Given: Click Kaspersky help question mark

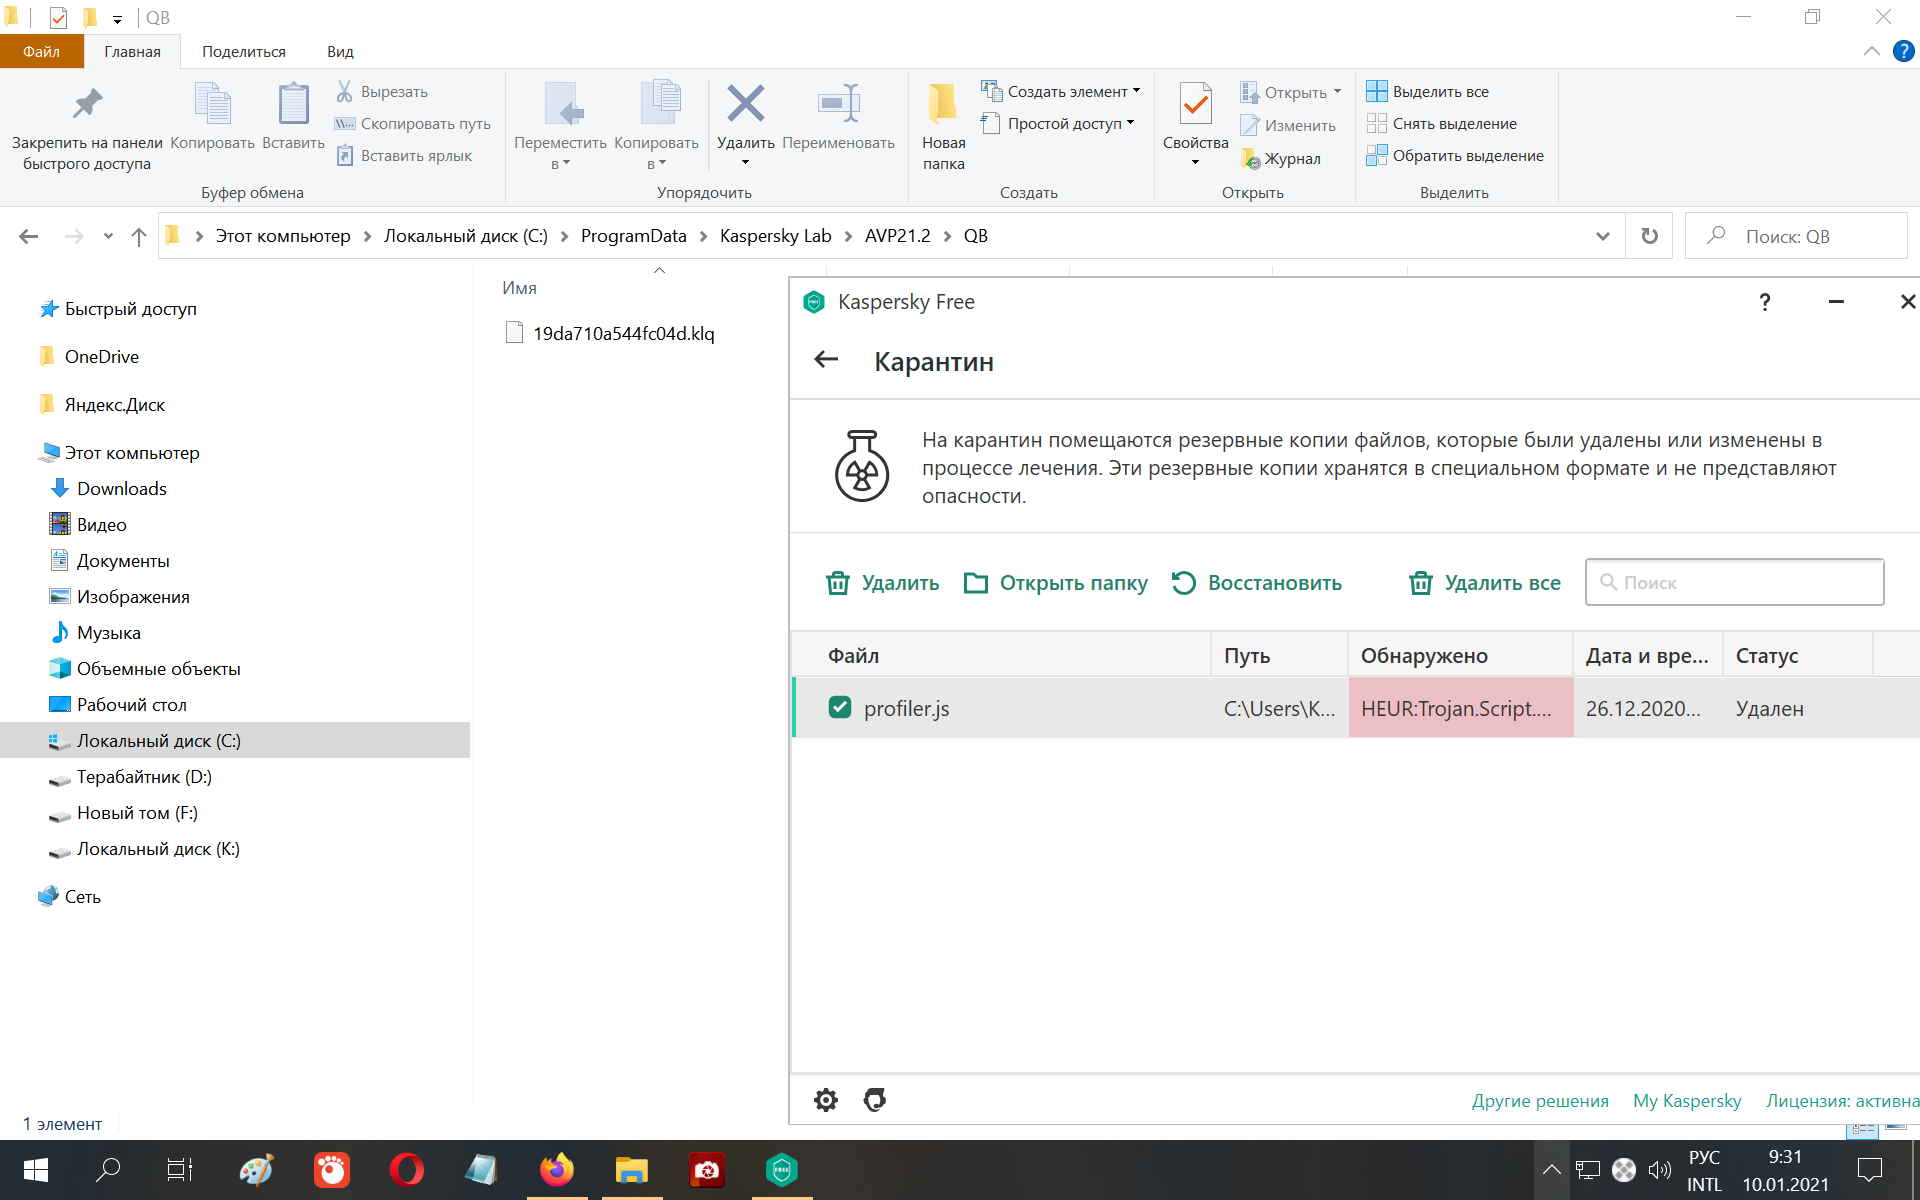Looking at the screenshot, I should pyautogui.click(x=1765, y=302).
